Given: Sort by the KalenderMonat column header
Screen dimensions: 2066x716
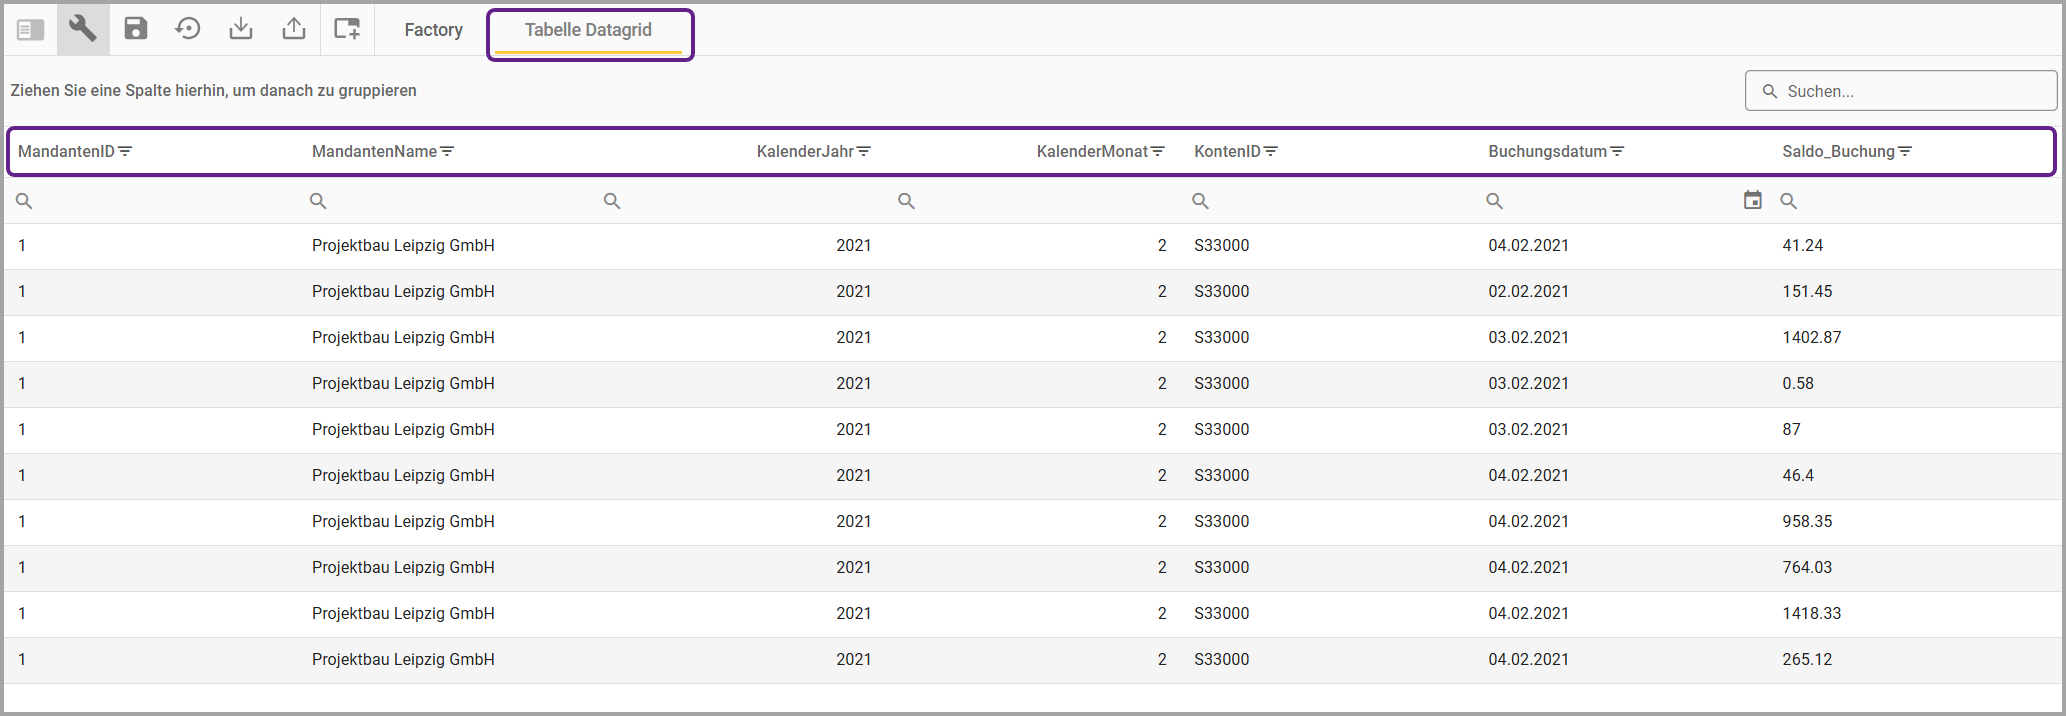Looking at the screenshot, I should pos(1091,152).
